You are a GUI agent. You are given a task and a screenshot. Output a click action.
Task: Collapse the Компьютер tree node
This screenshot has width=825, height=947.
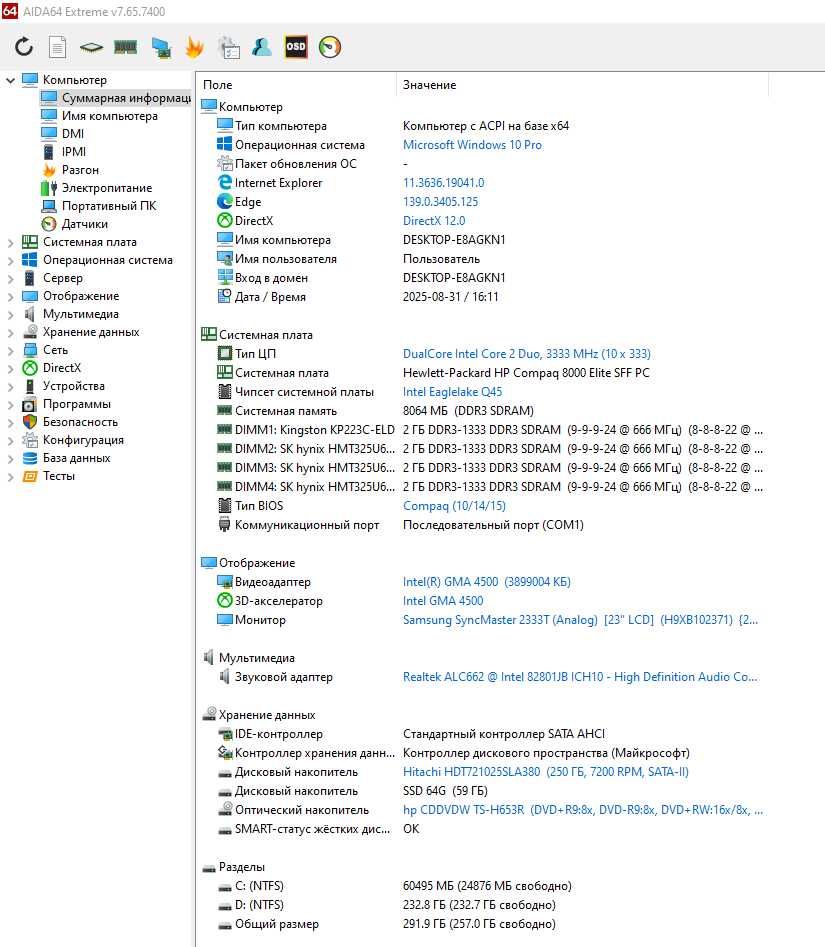pyautogui.click(x=10, y=80)
